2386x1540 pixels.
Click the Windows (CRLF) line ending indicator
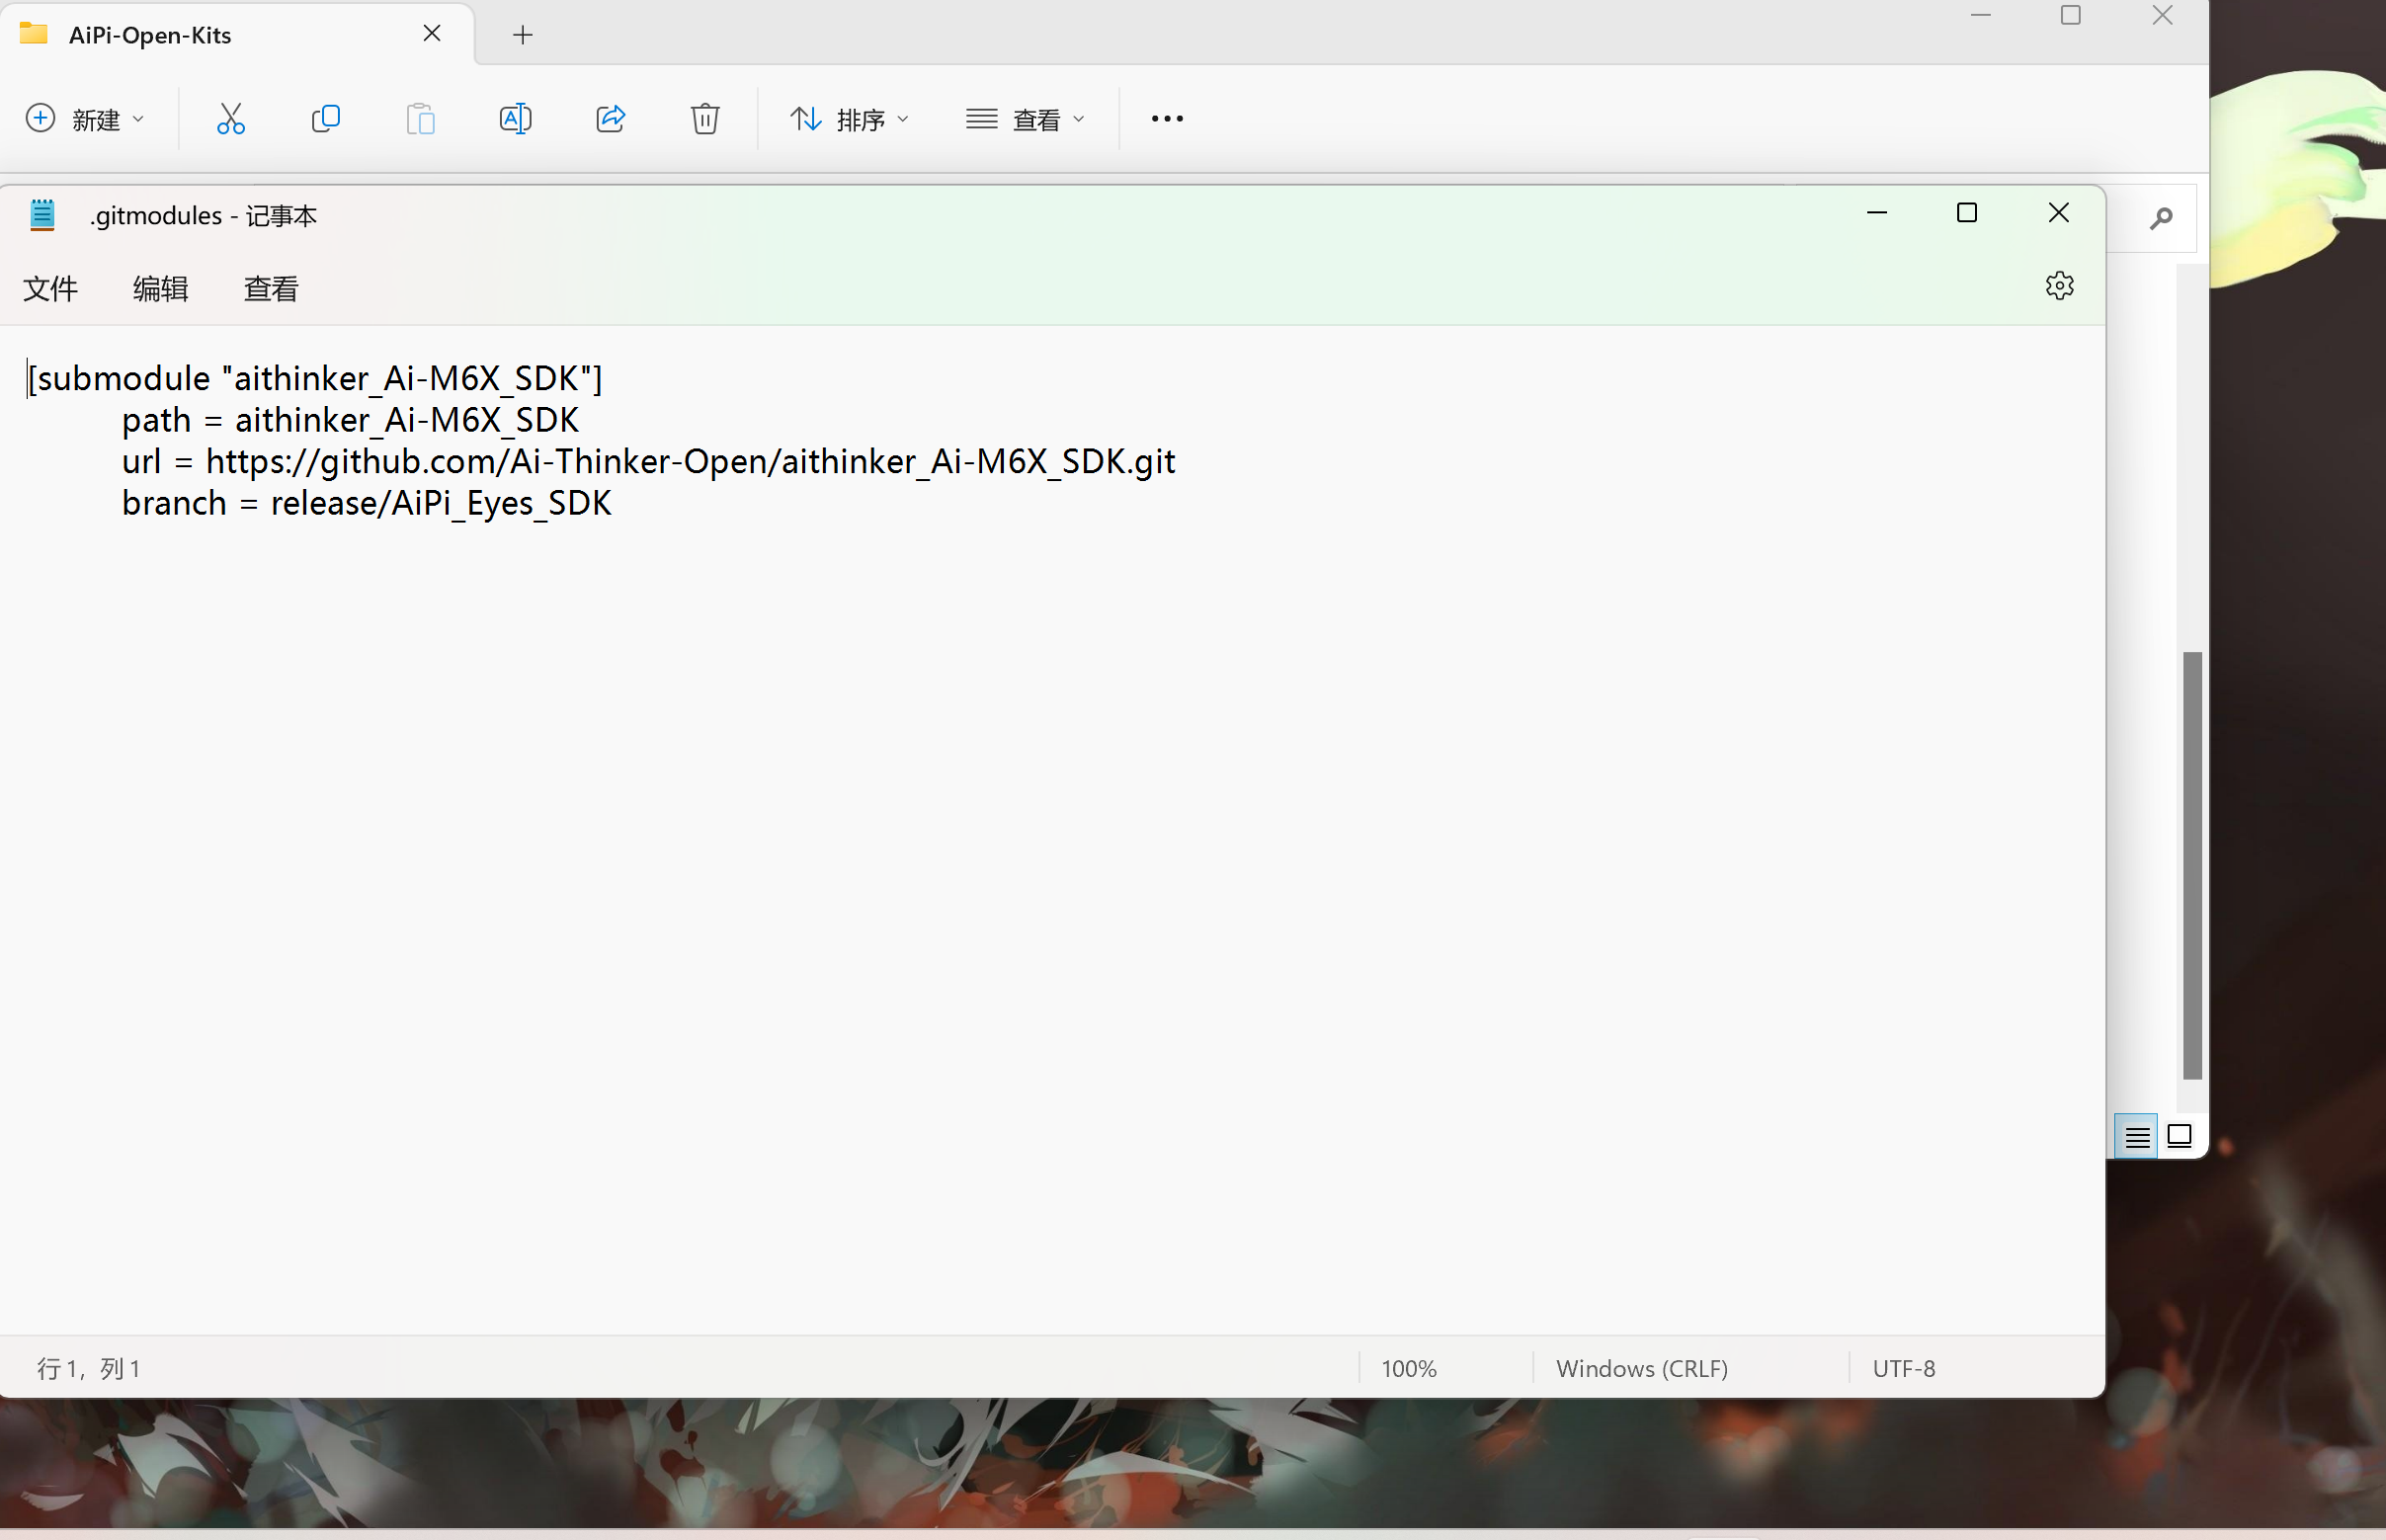1642,1368
